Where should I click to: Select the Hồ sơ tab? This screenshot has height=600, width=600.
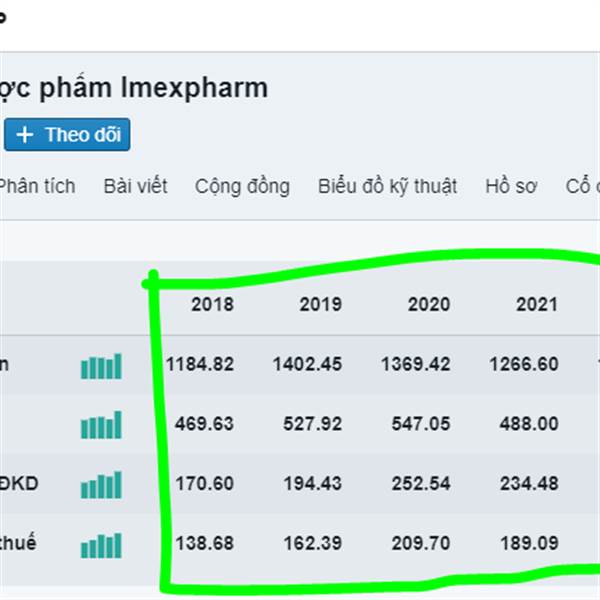click(x=511, y=186)
